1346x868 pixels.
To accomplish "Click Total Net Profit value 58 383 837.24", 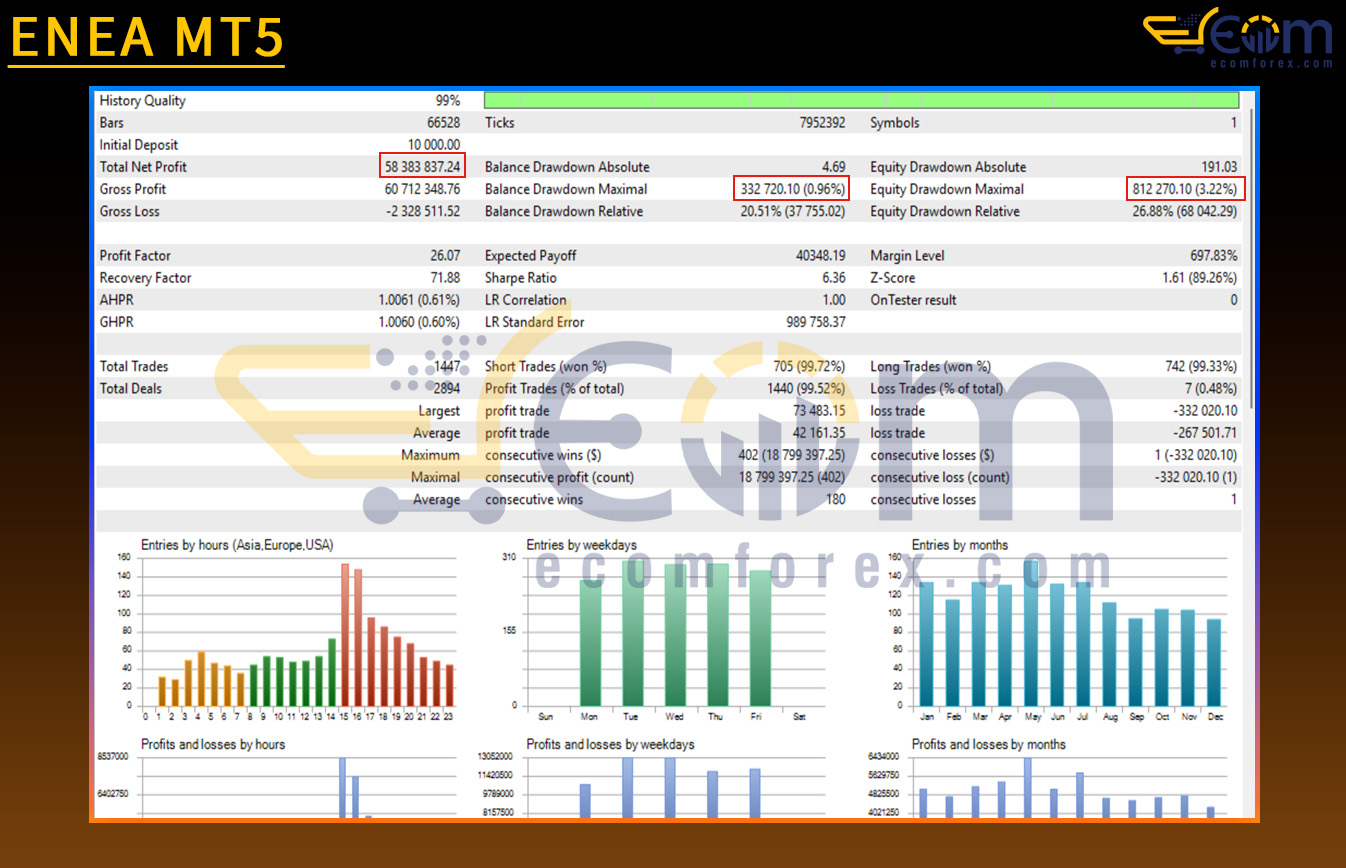I will [x=423, y=167].
